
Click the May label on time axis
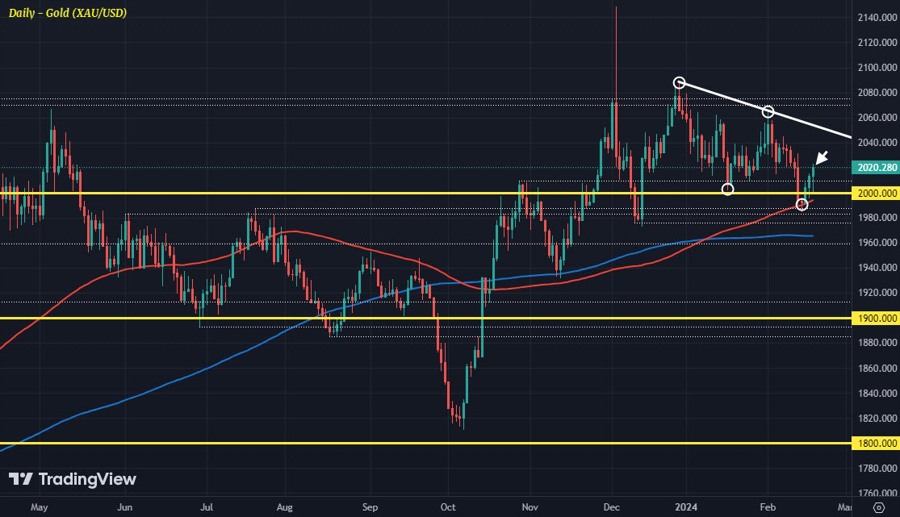pyautogui.click(x=39, y=507)
